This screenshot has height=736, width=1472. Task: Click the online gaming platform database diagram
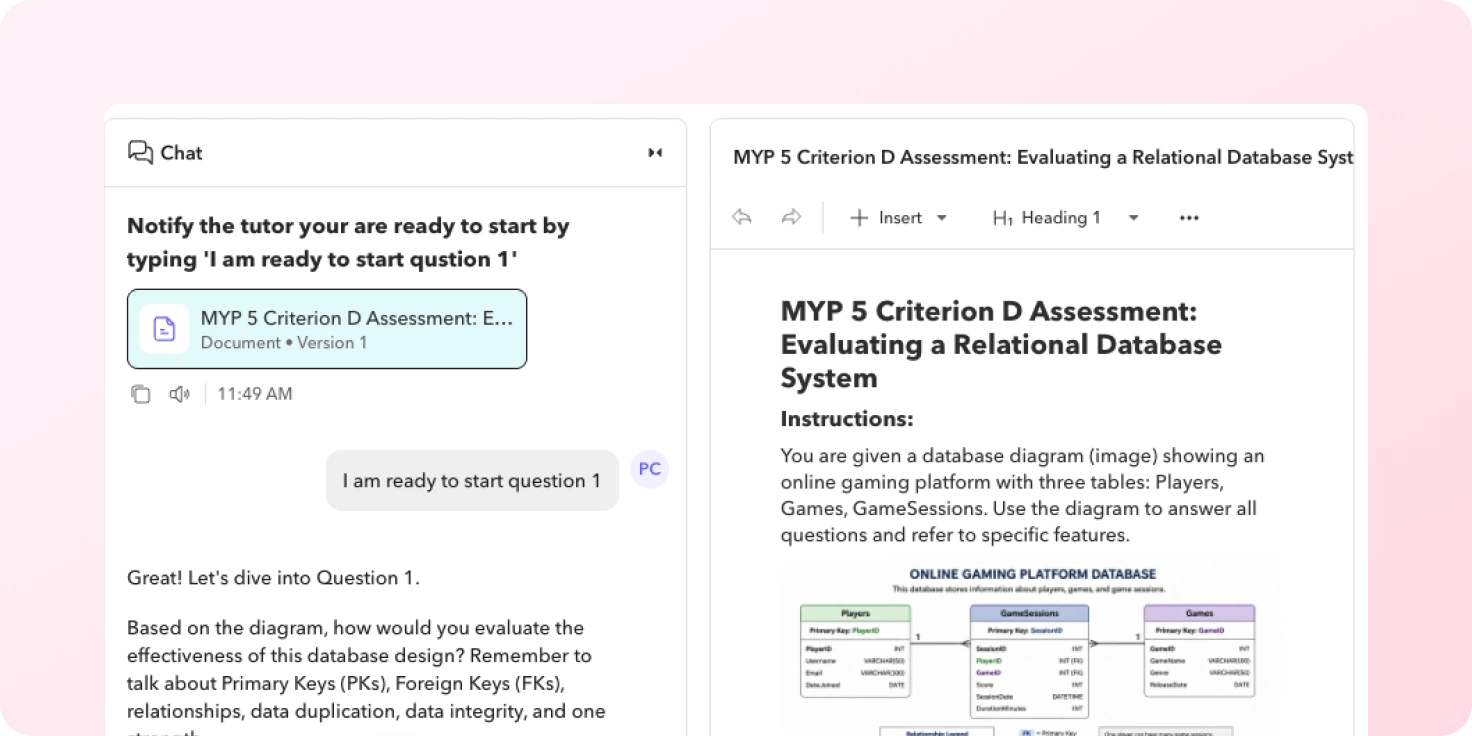coord(1032,650)
